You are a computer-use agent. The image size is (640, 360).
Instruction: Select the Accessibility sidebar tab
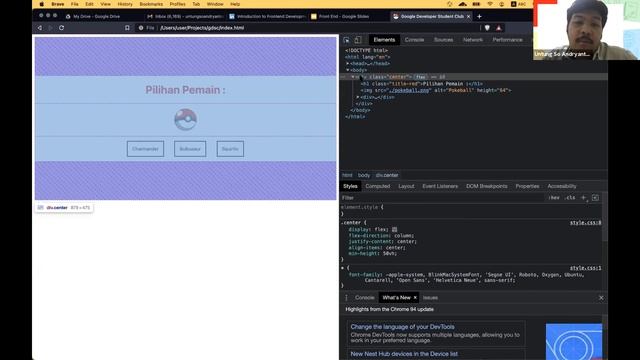coord(562,186)
